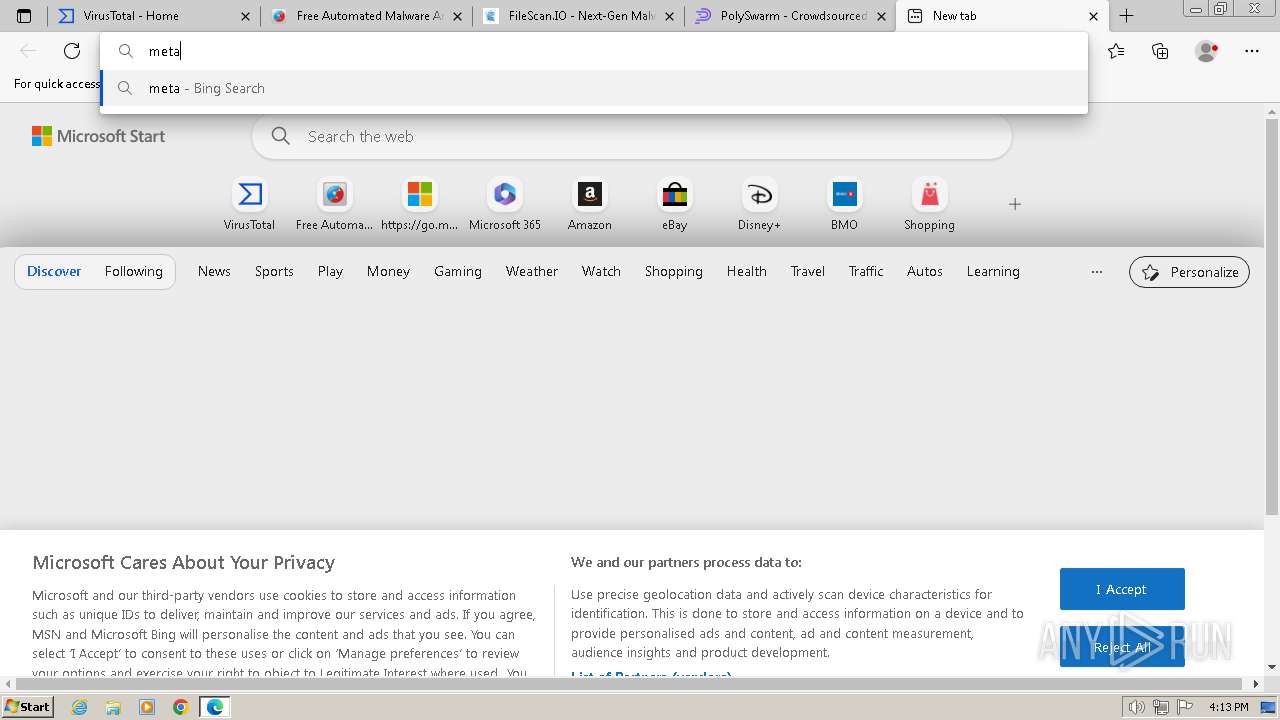
Task: Switch to the FileScan.IO tab
Action: pos(579,16)
